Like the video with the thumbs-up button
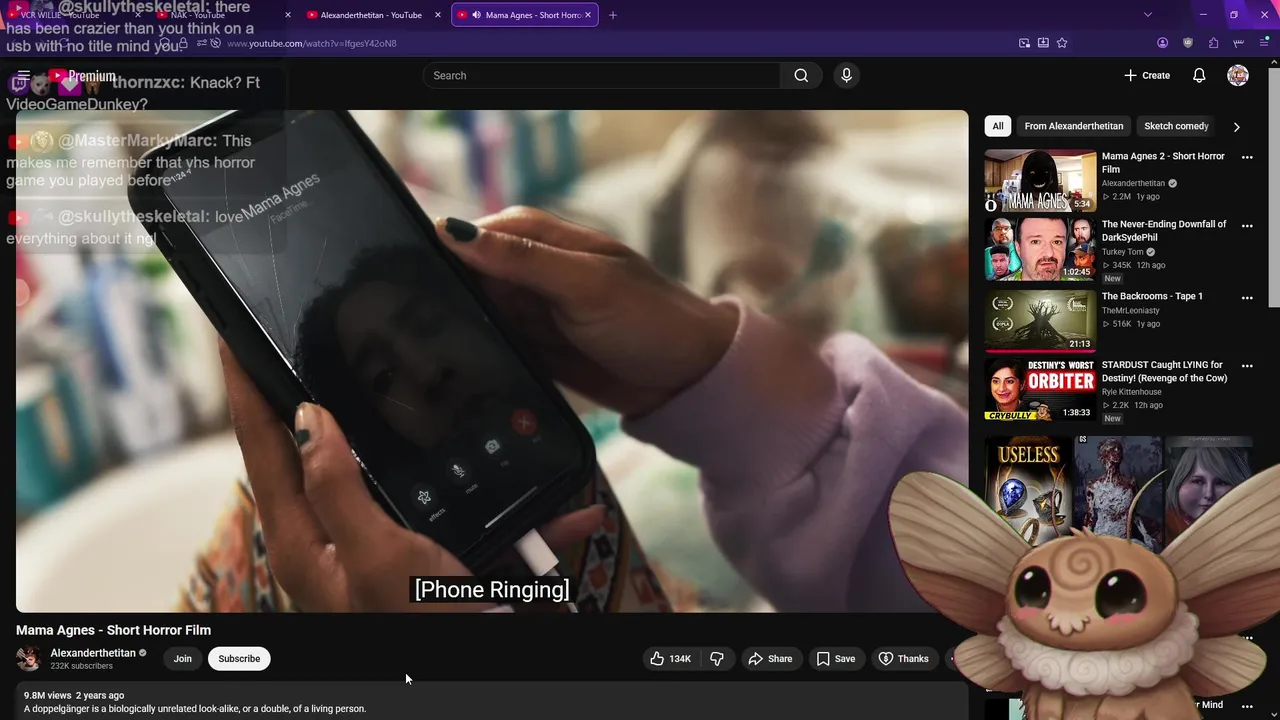The height and width of the screenshot is (720, 1280). click(x=670, y=658)
